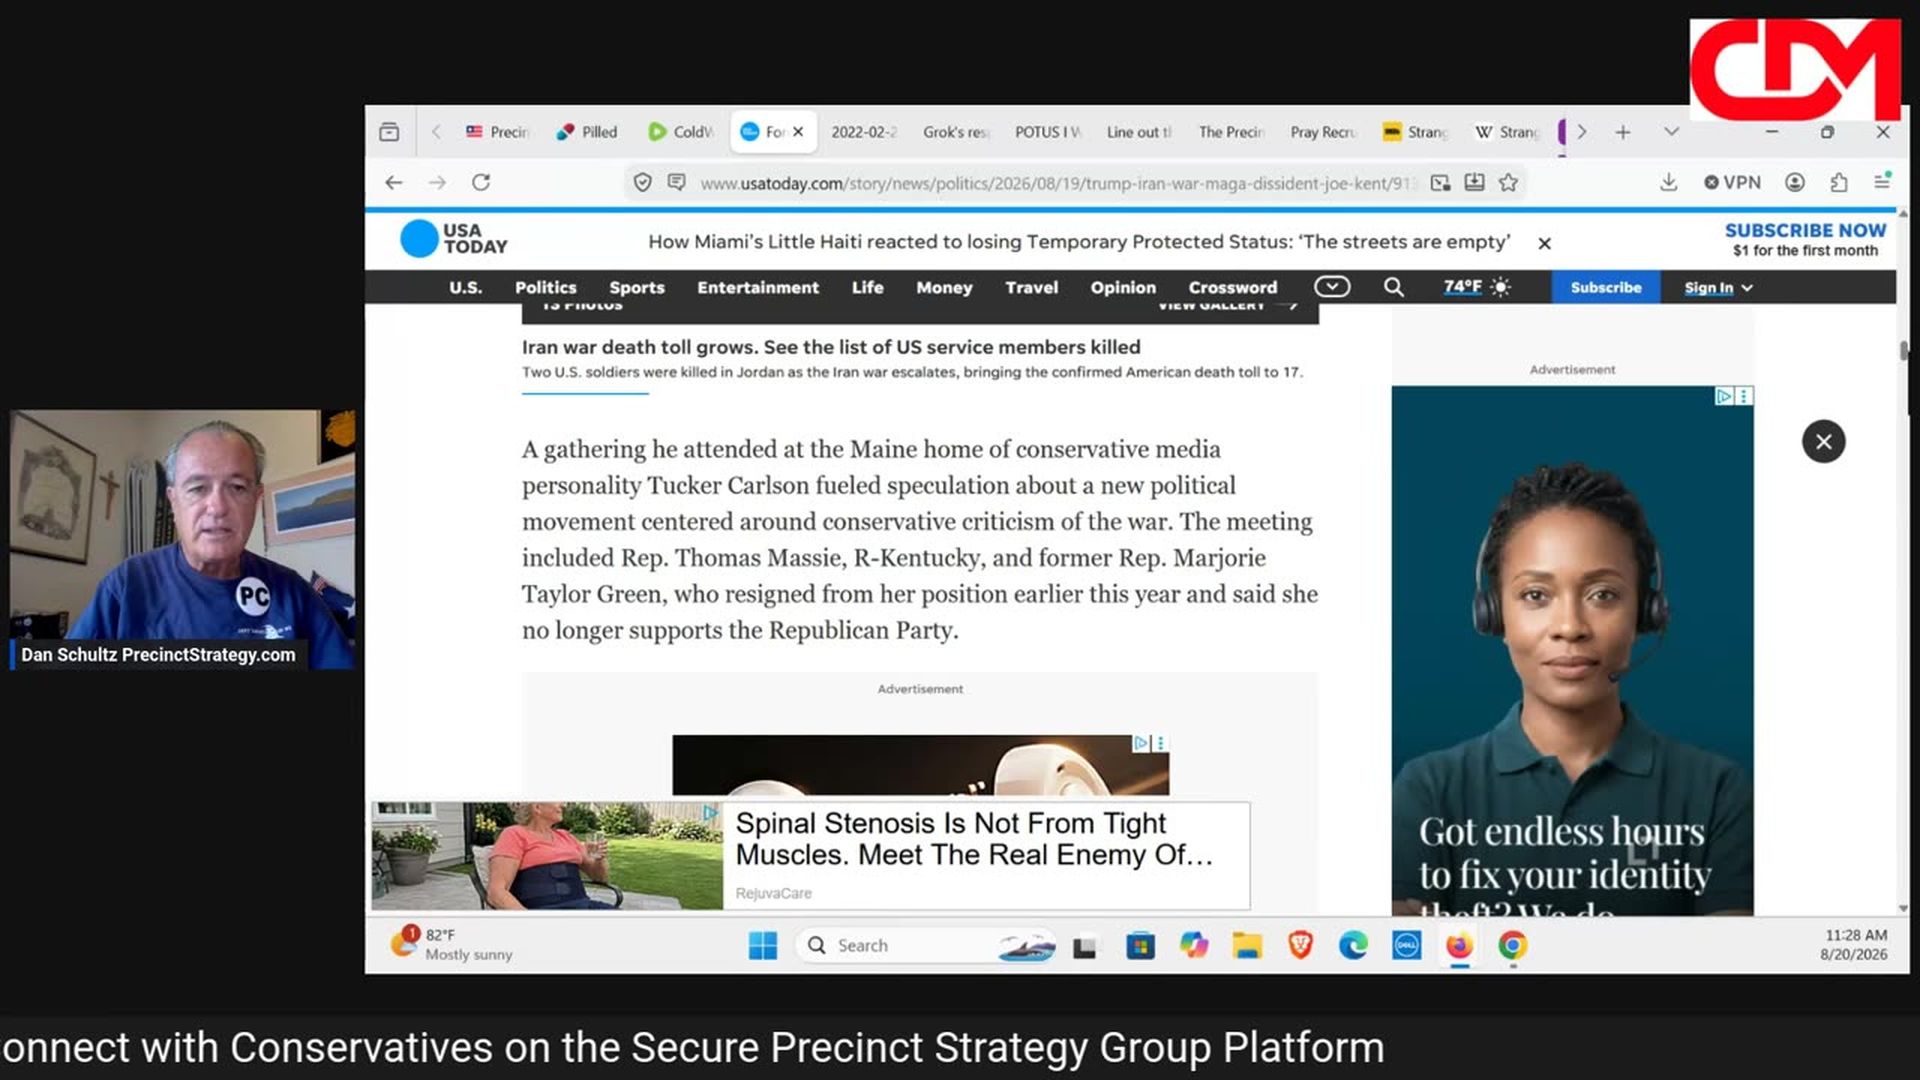Bookmark this page with the star icon
1920x1080 pixels.
click(1508, 182)
